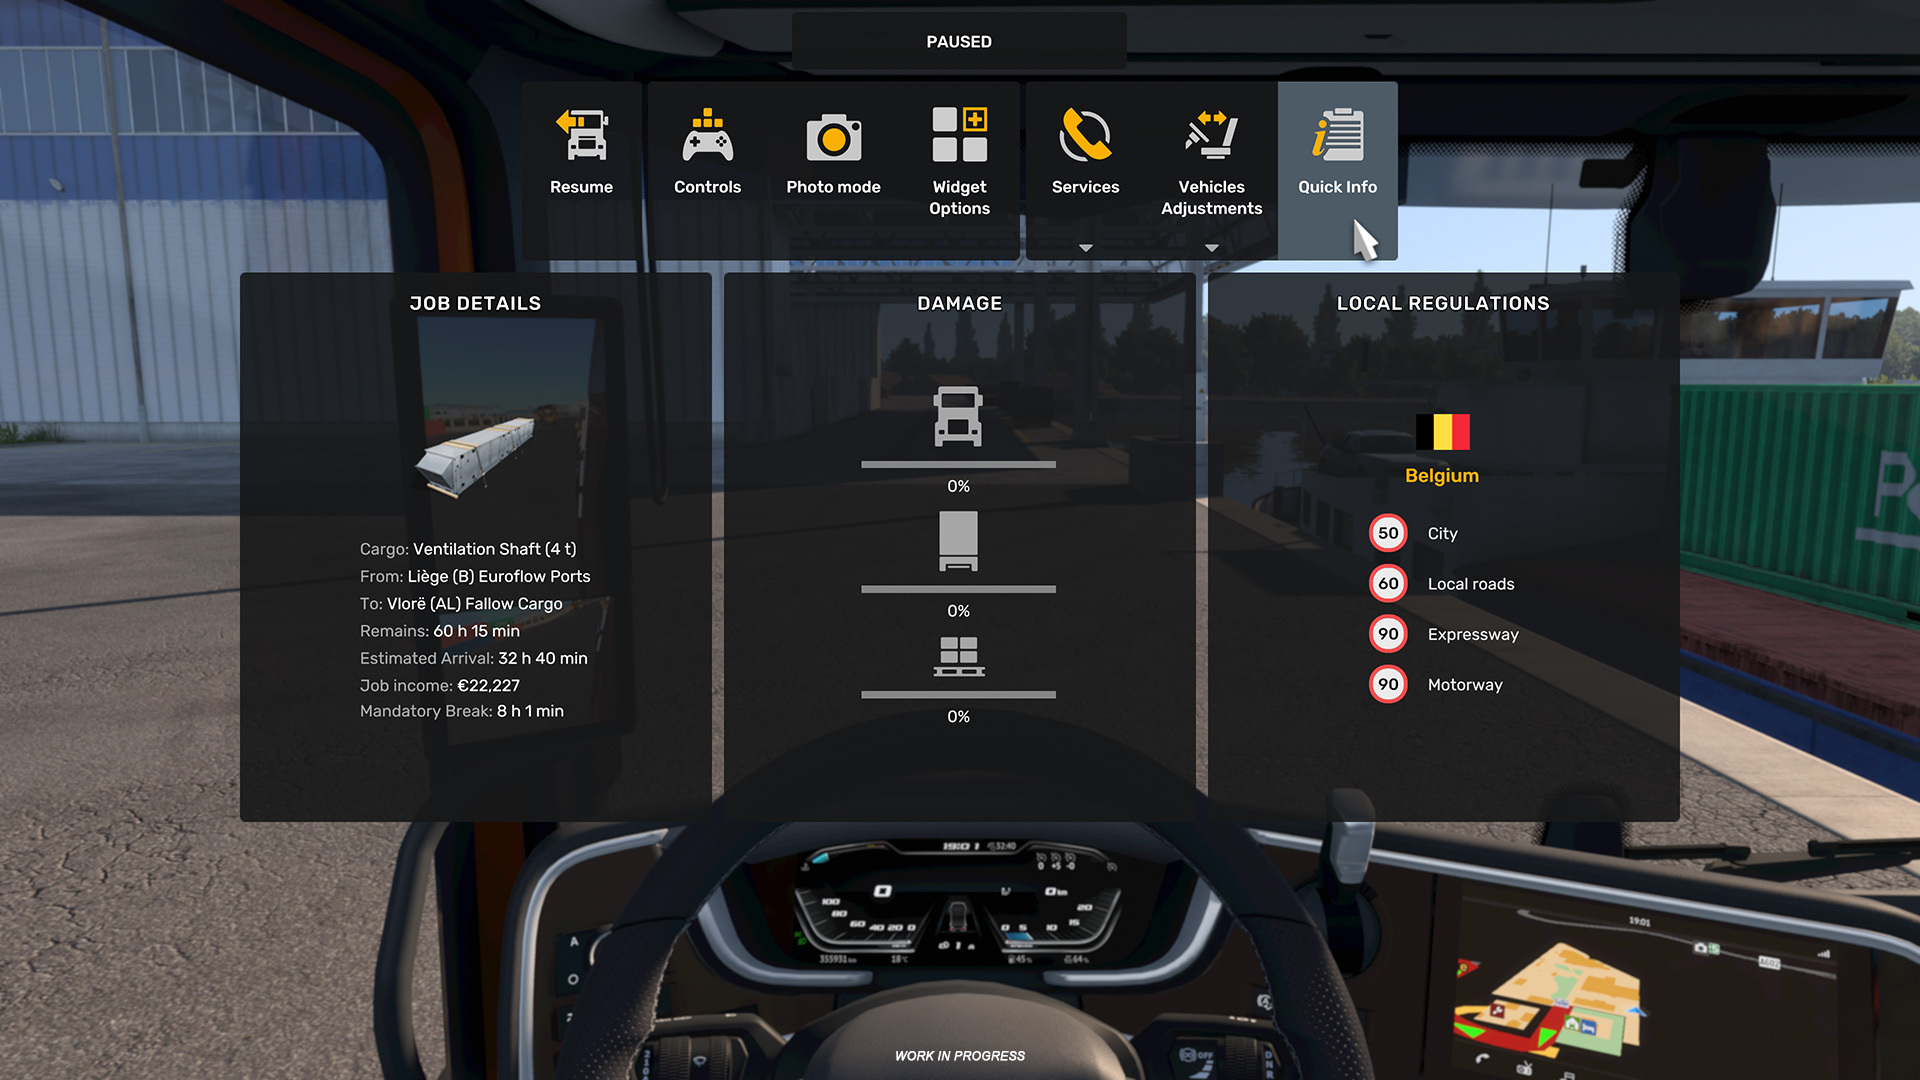
Task: Click the Motorway 90 speed limit sign
Action: [1388, 684]
